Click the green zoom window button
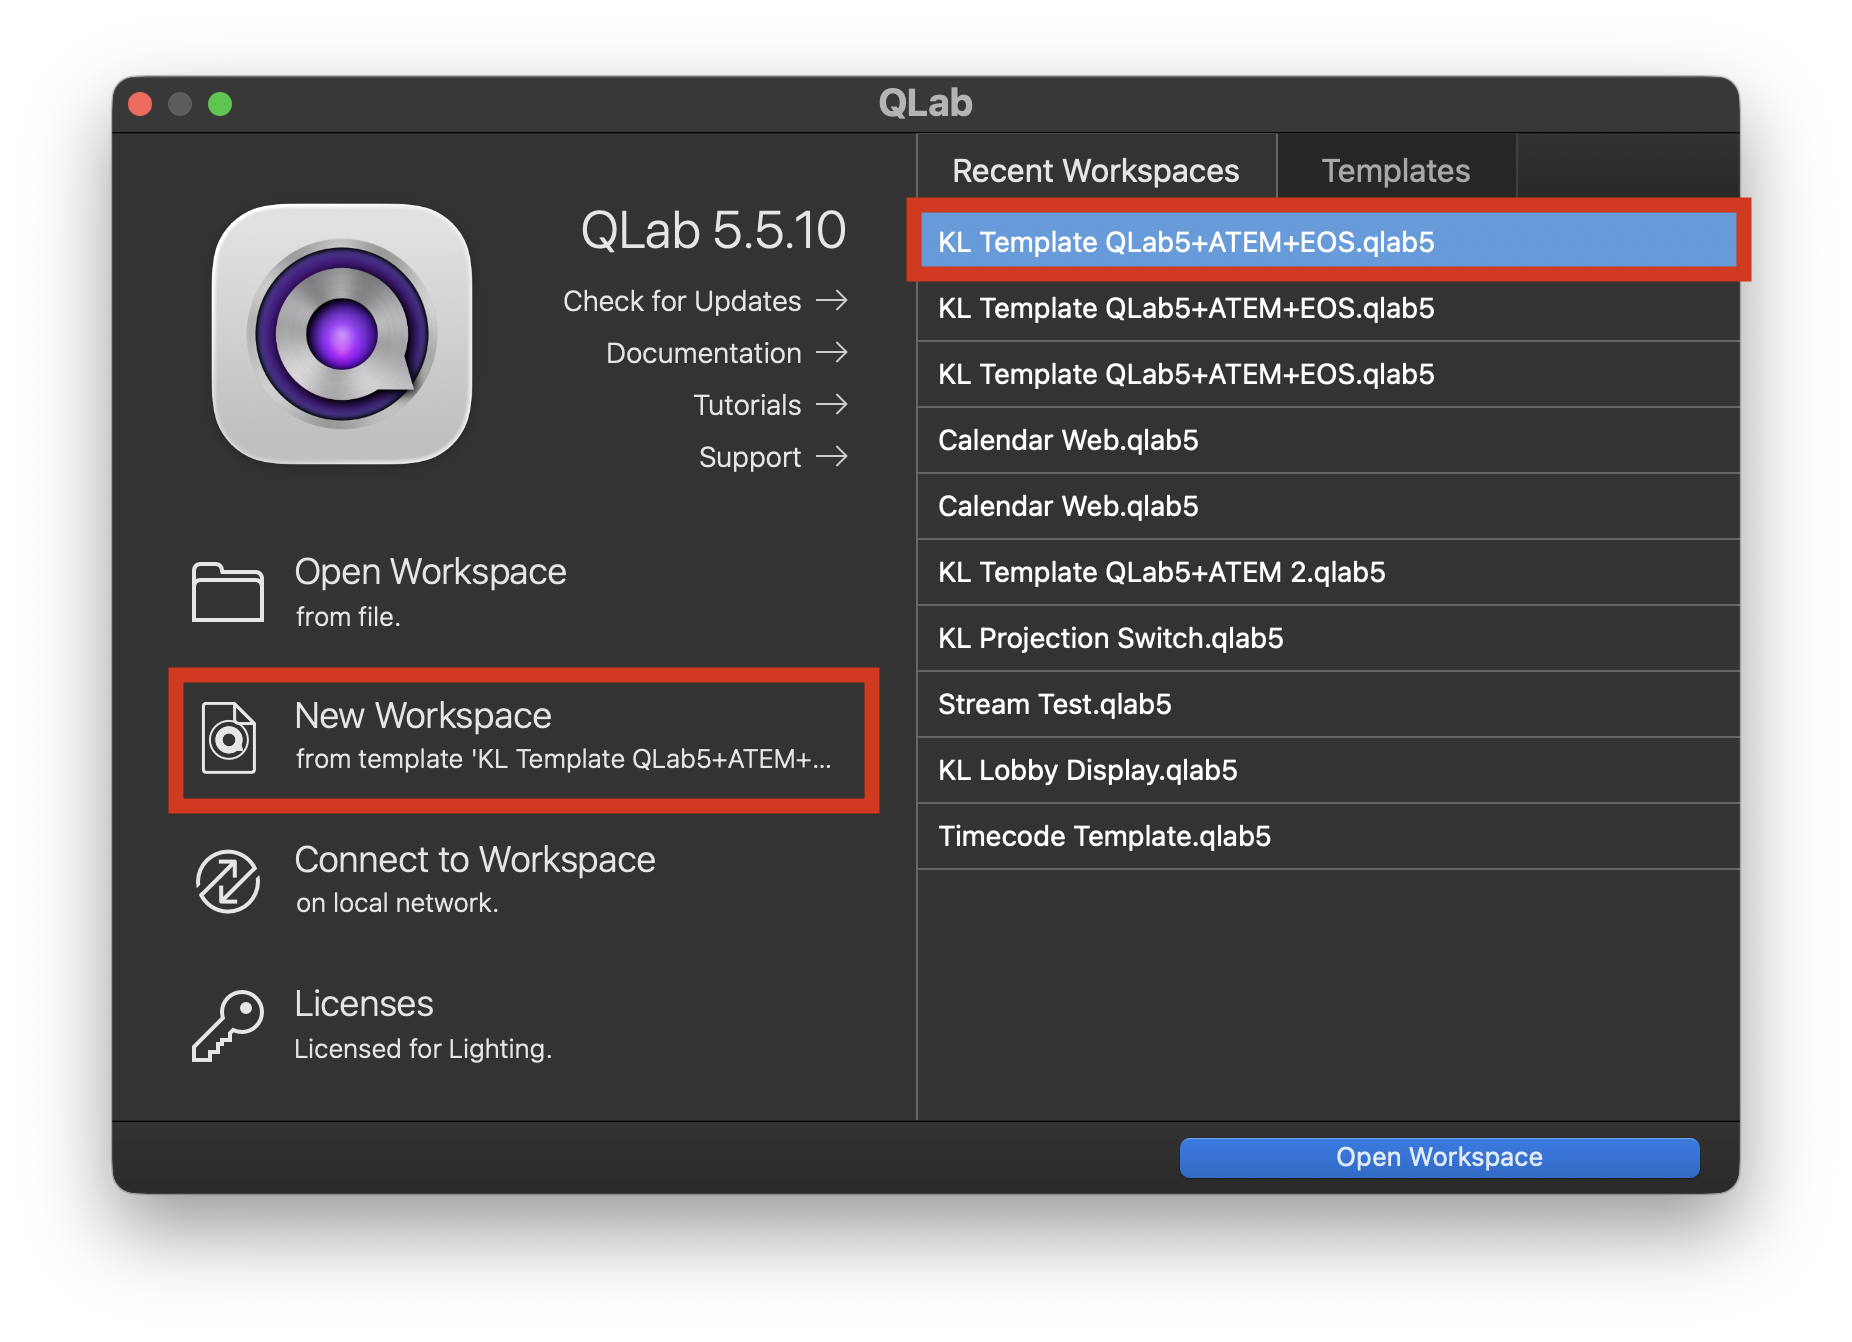 pos(220,104)
